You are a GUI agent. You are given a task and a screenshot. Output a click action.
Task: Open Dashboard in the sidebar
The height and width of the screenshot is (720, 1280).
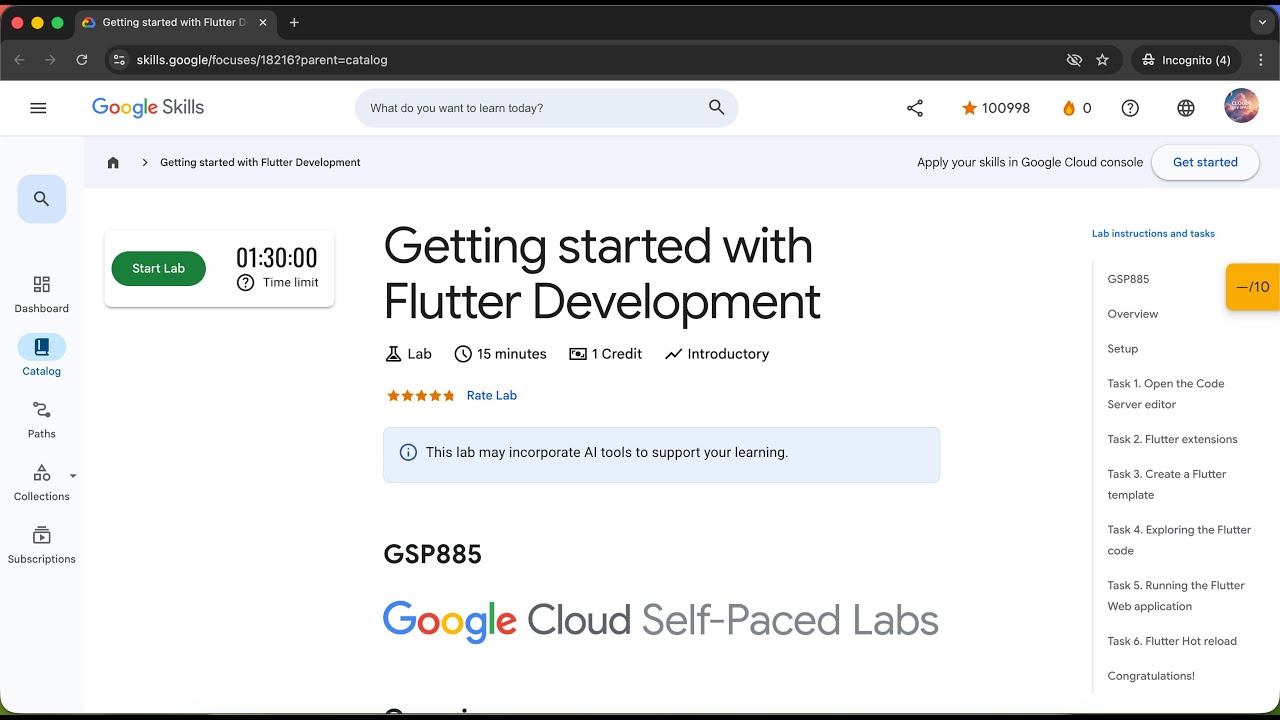[42, 295]
